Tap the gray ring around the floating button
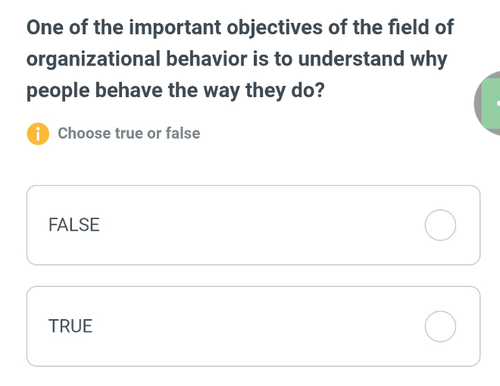 click(x=479, y=103)
